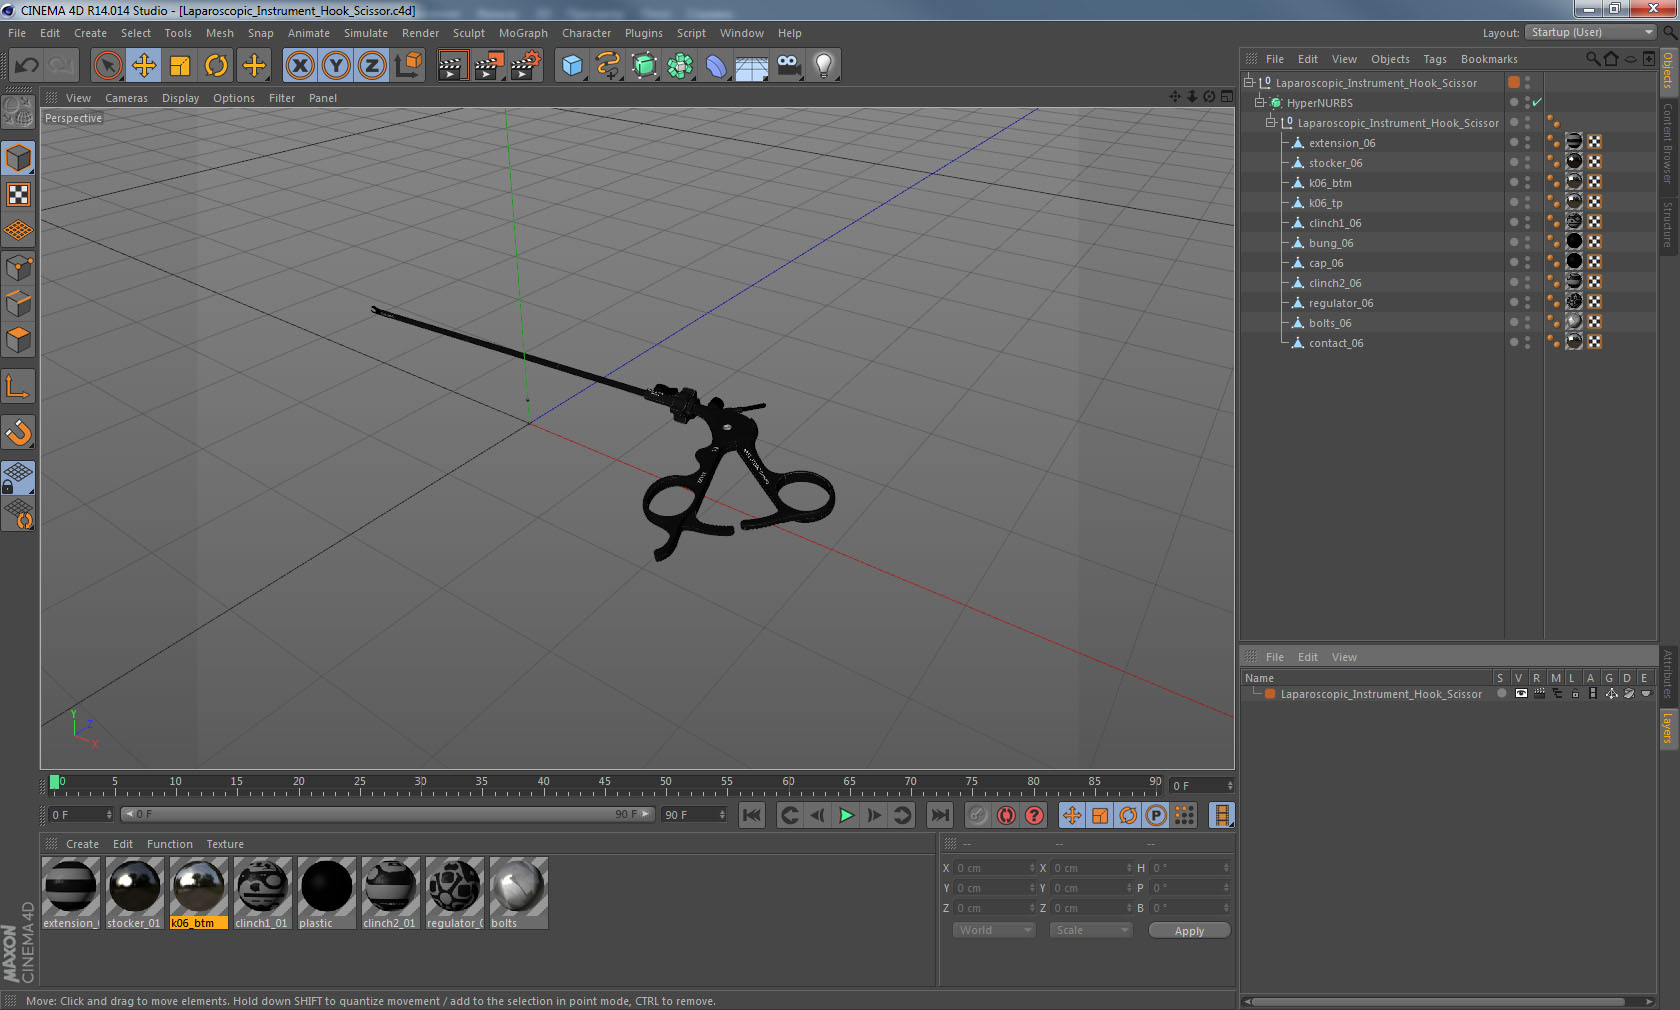
Task: Activate the Move tool in top toolbar
Action: [144, 66]
